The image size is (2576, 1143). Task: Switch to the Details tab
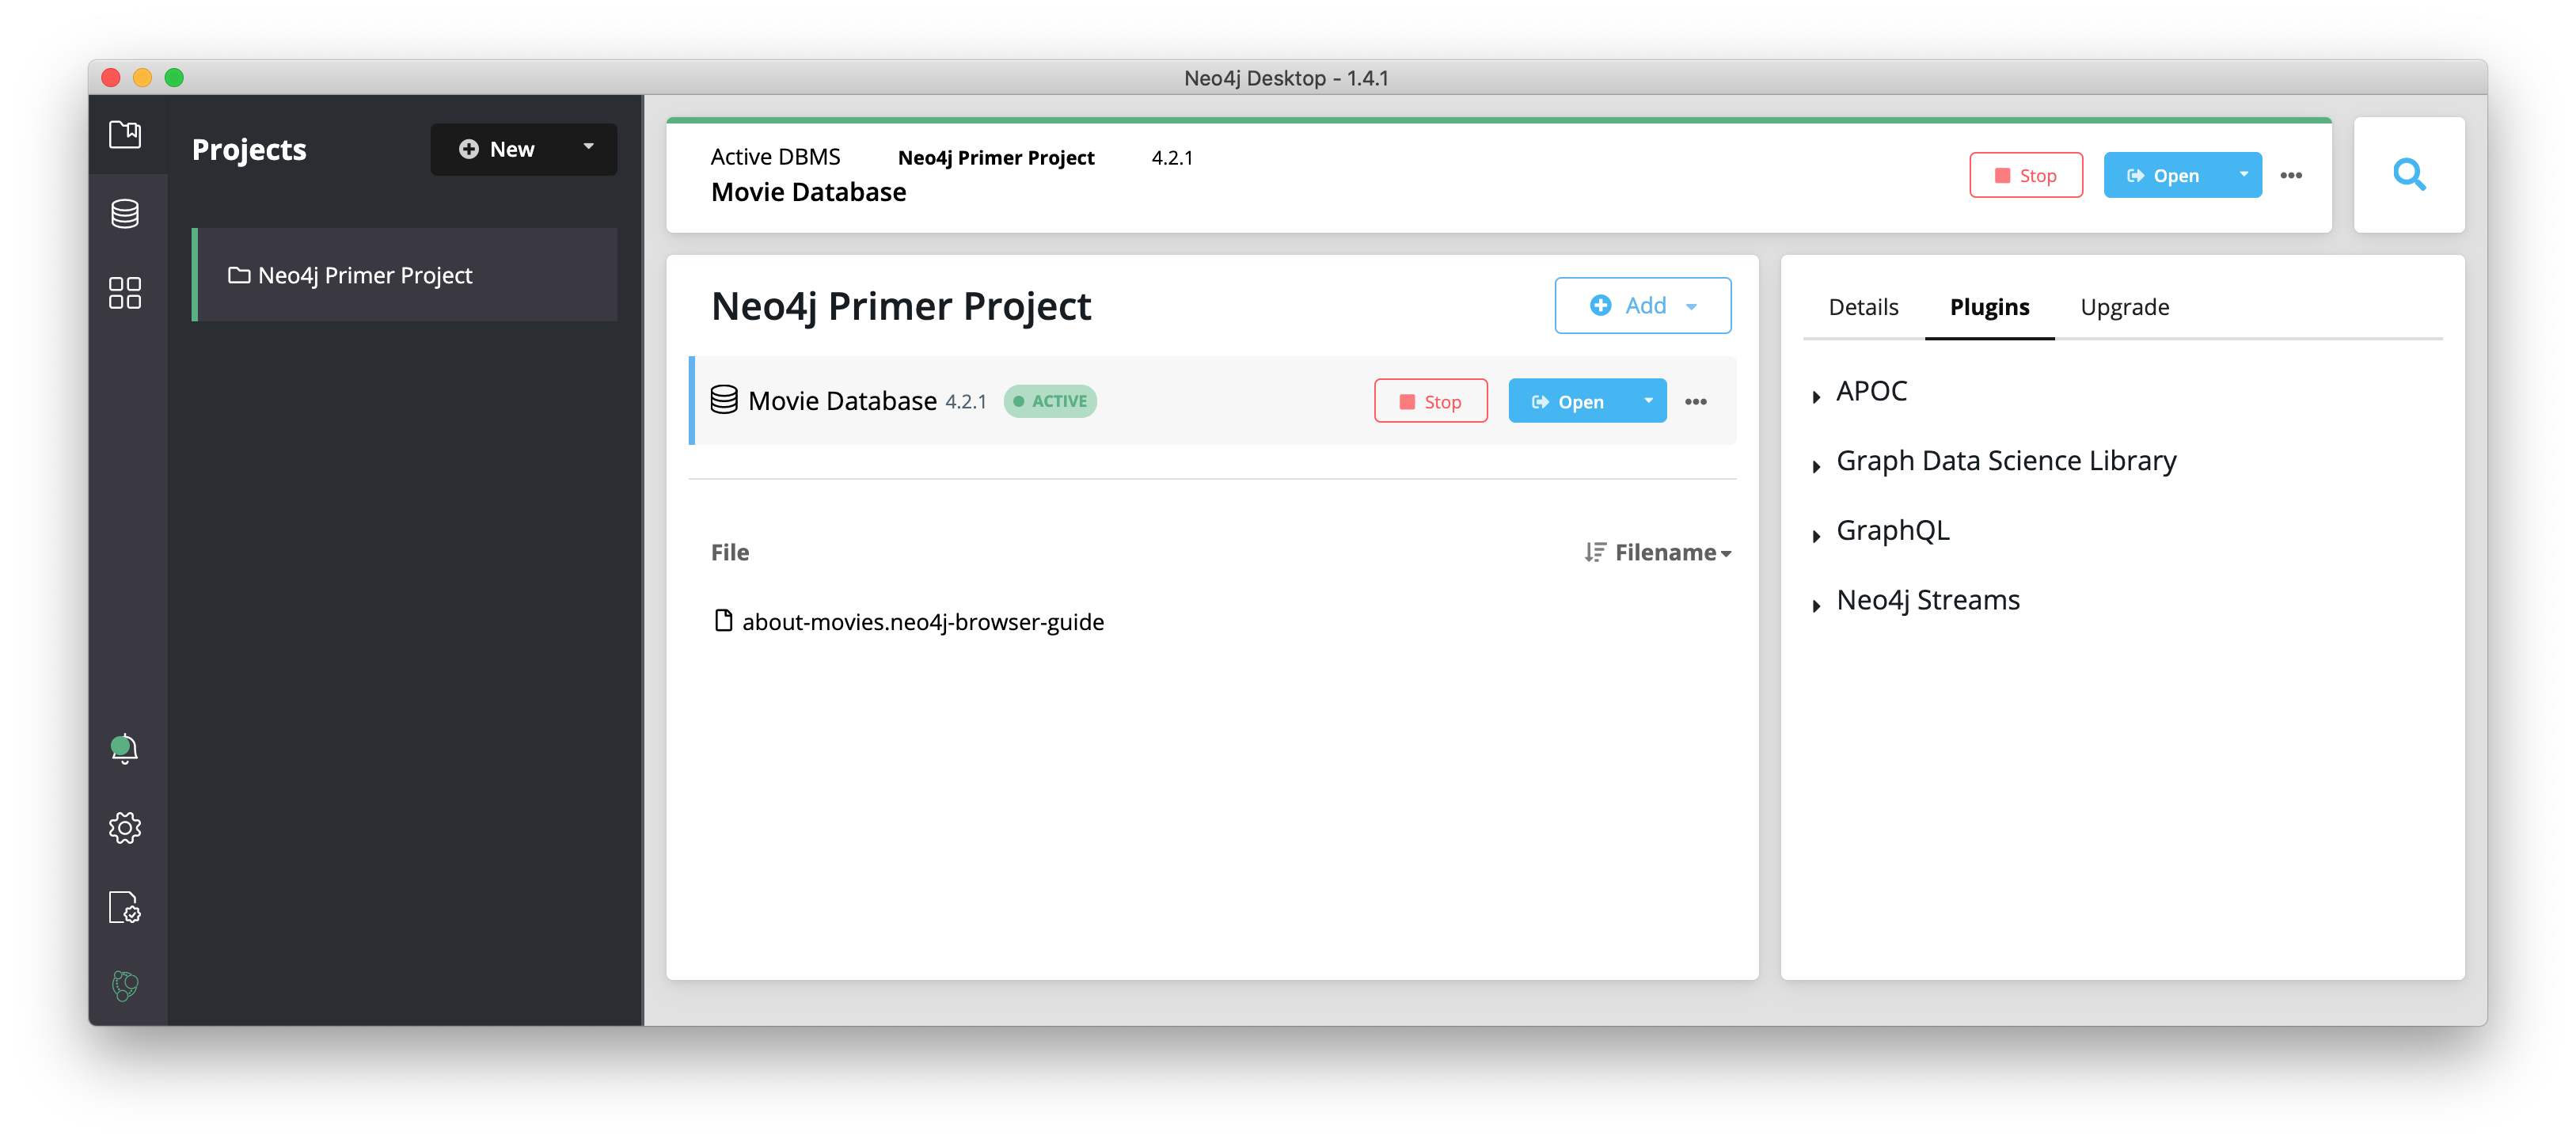1863,307
